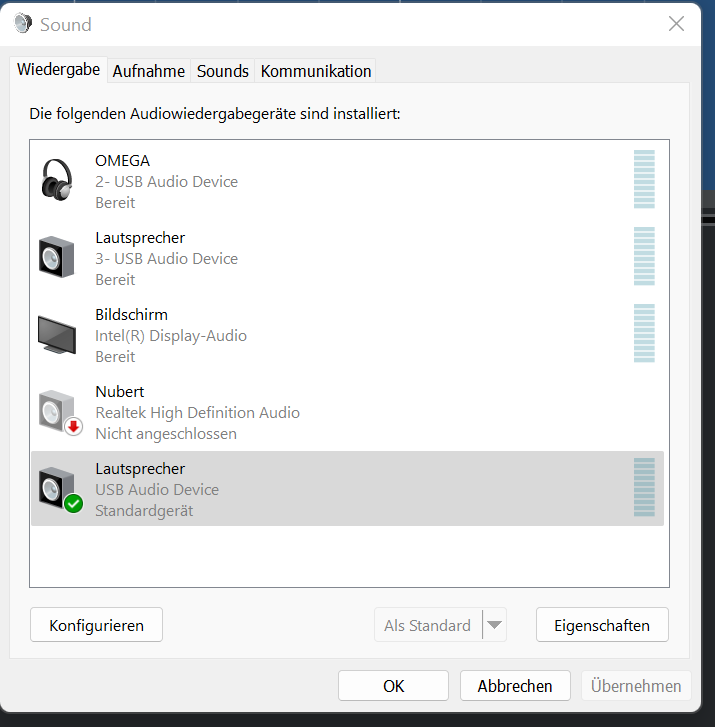Select the Bildschirm device name

point(131,314)
